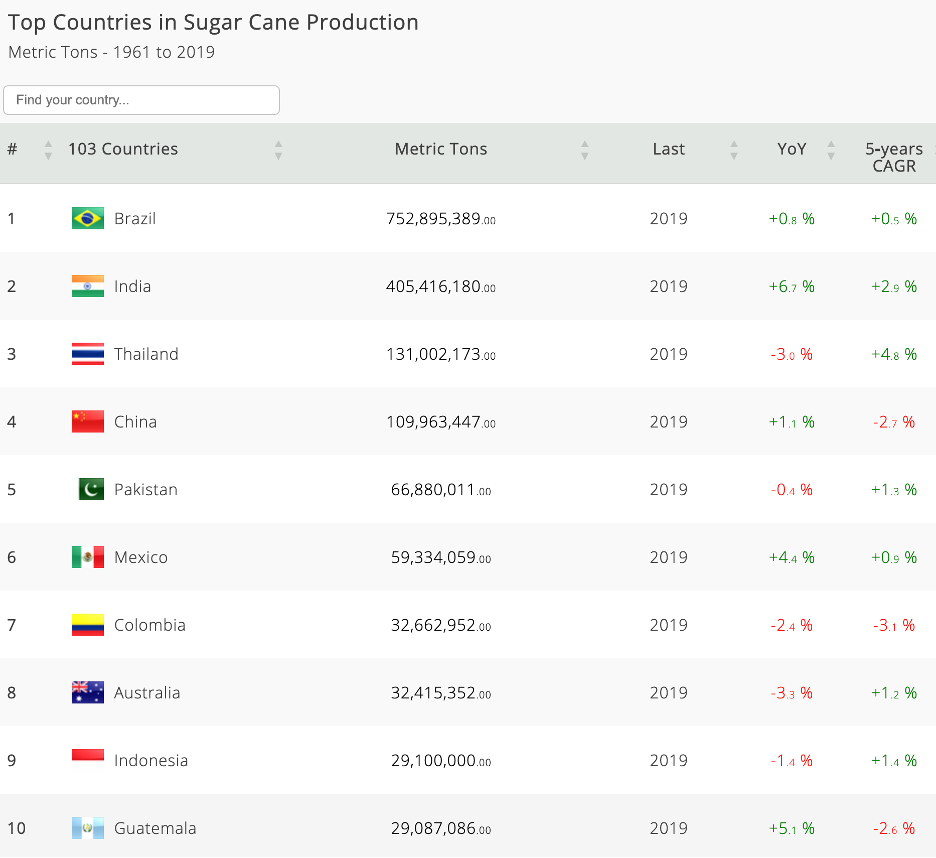The height and width of the screenshot is (858, 936).
Task: Click the Brazil flag icon
Action: (x=88, y=218)
